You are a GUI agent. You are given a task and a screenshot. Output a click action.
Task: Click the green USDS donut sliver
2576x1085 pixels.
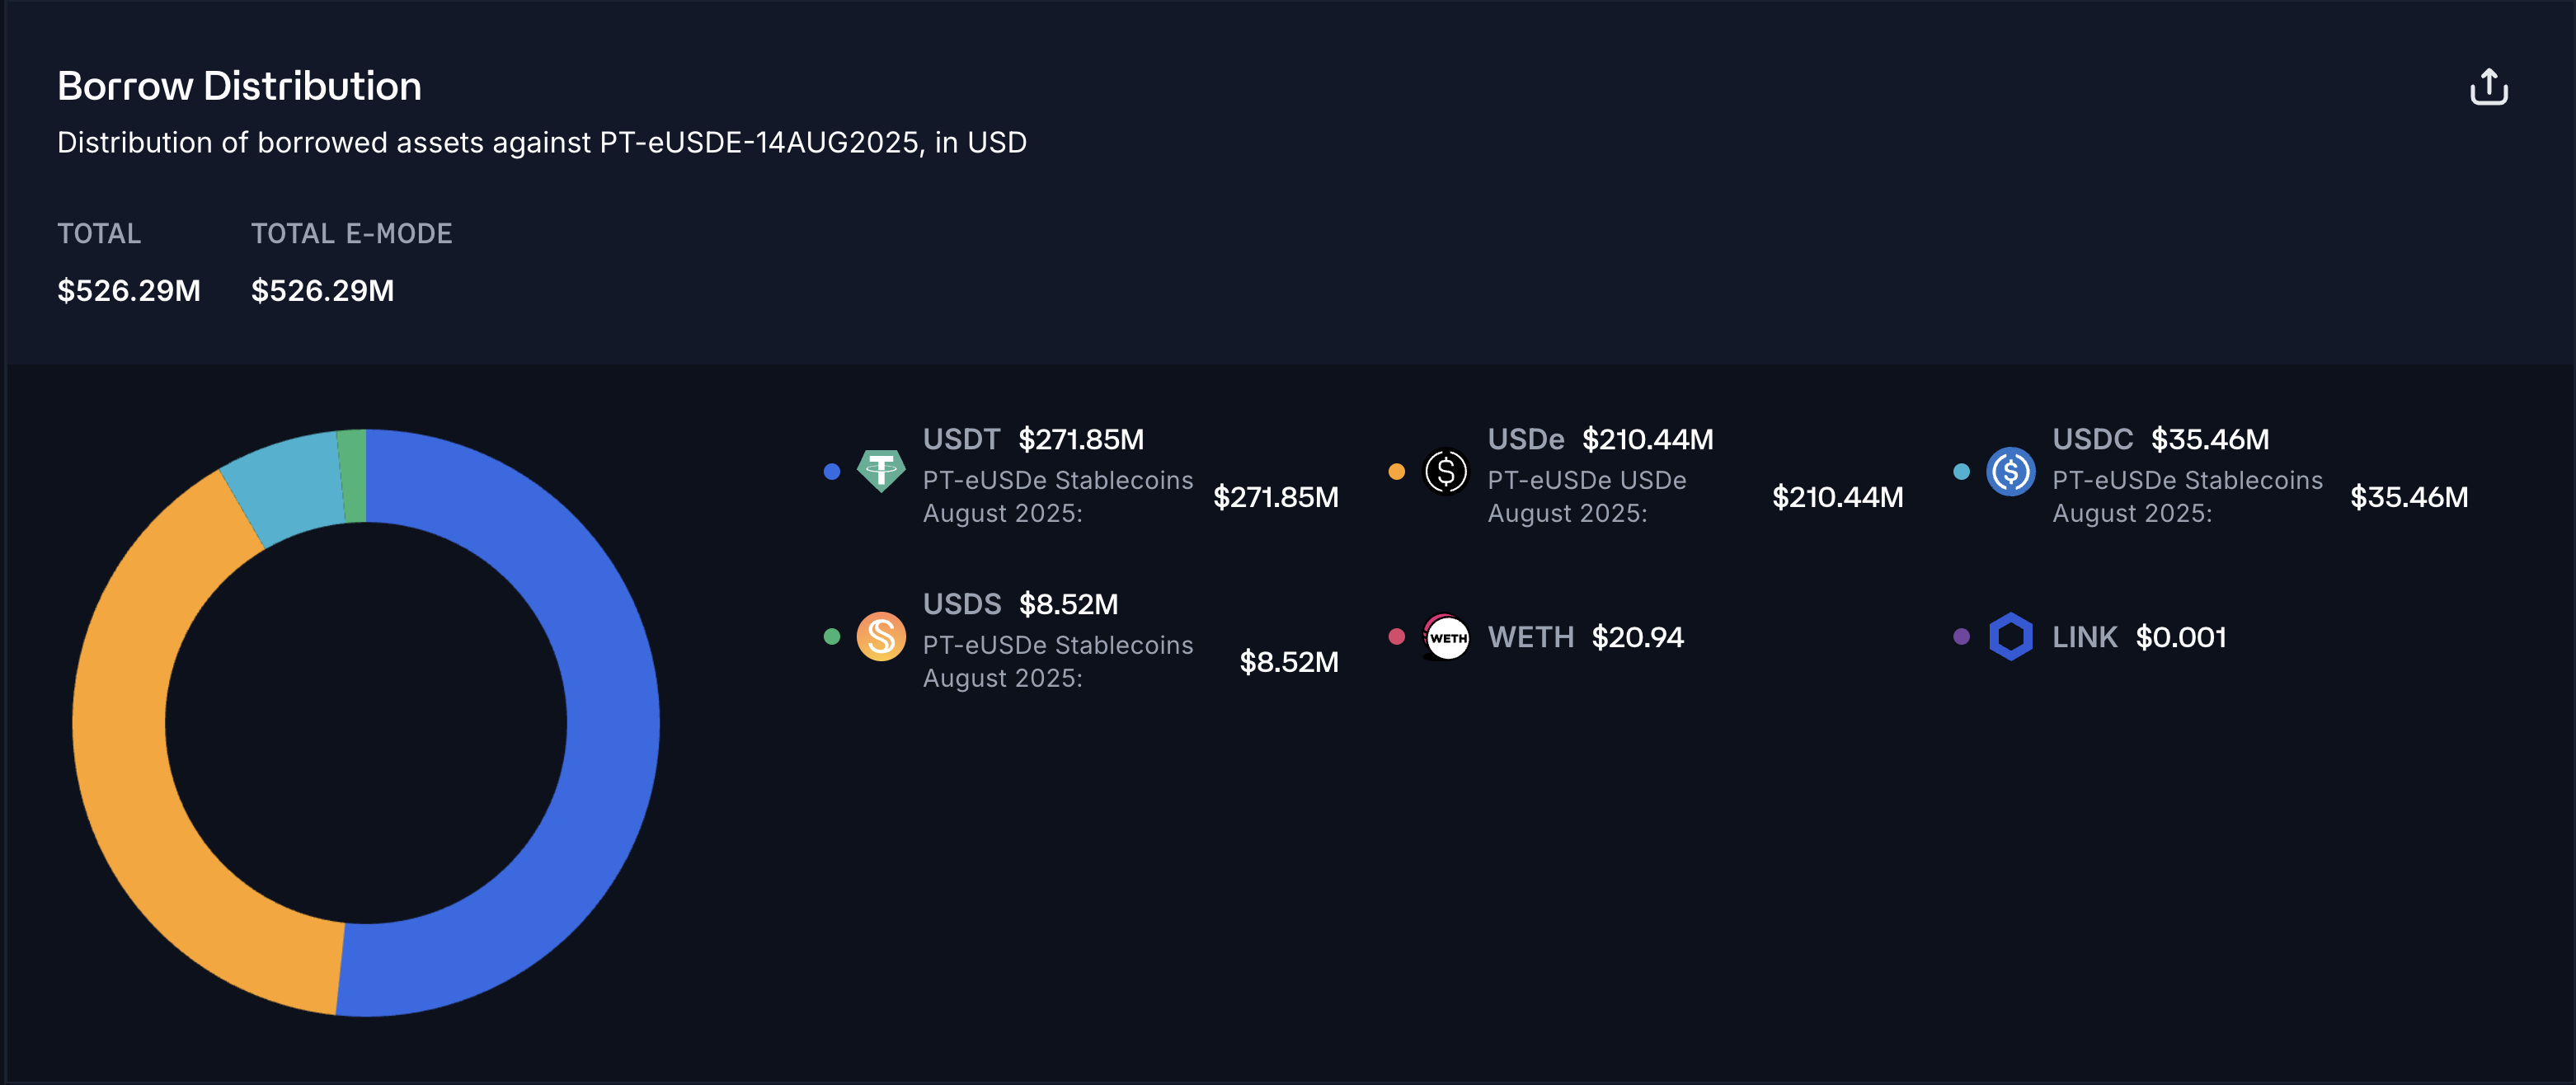(352, 476)
